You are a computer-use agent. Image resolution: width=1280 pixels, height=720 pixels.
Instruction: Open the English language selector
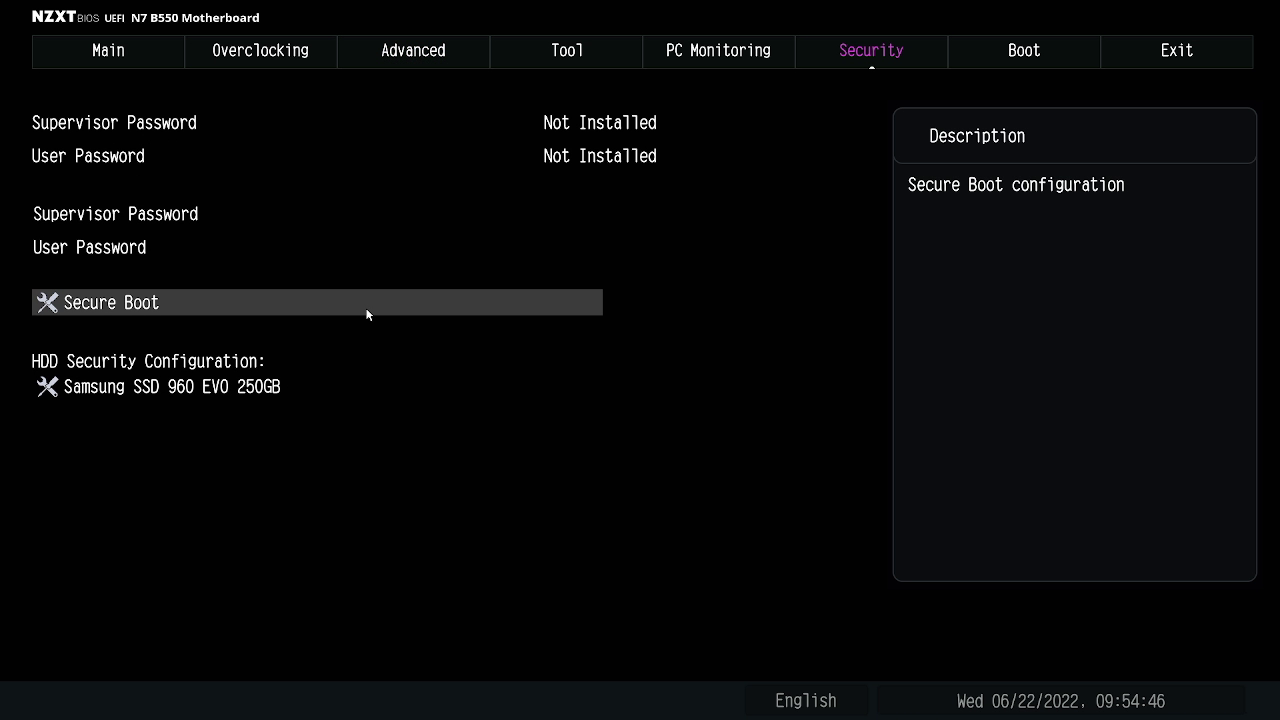(x=805, y=701)
